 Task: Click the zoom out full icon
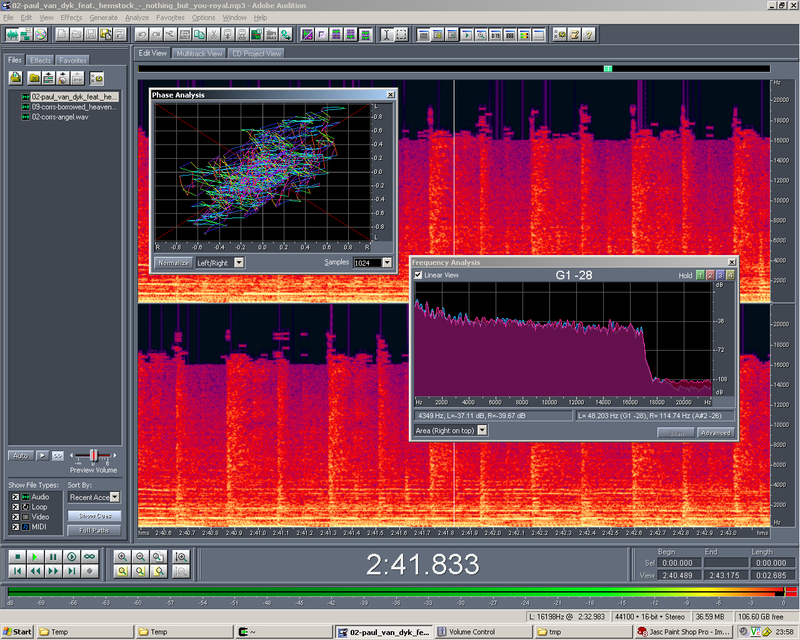click(159, 556)
